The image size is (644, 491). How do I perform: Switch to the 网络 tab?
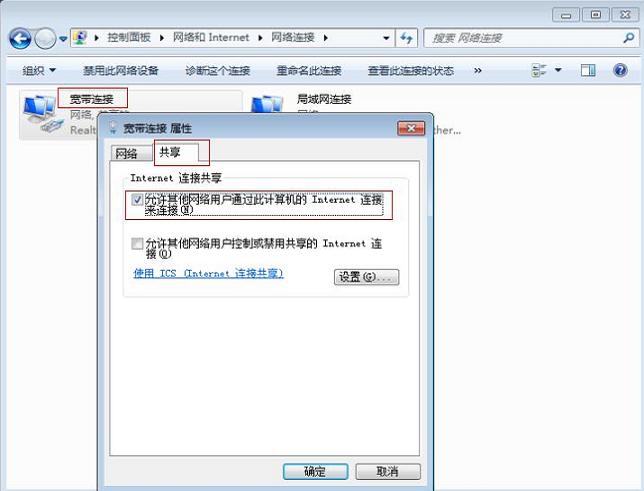tap(126, 154)
